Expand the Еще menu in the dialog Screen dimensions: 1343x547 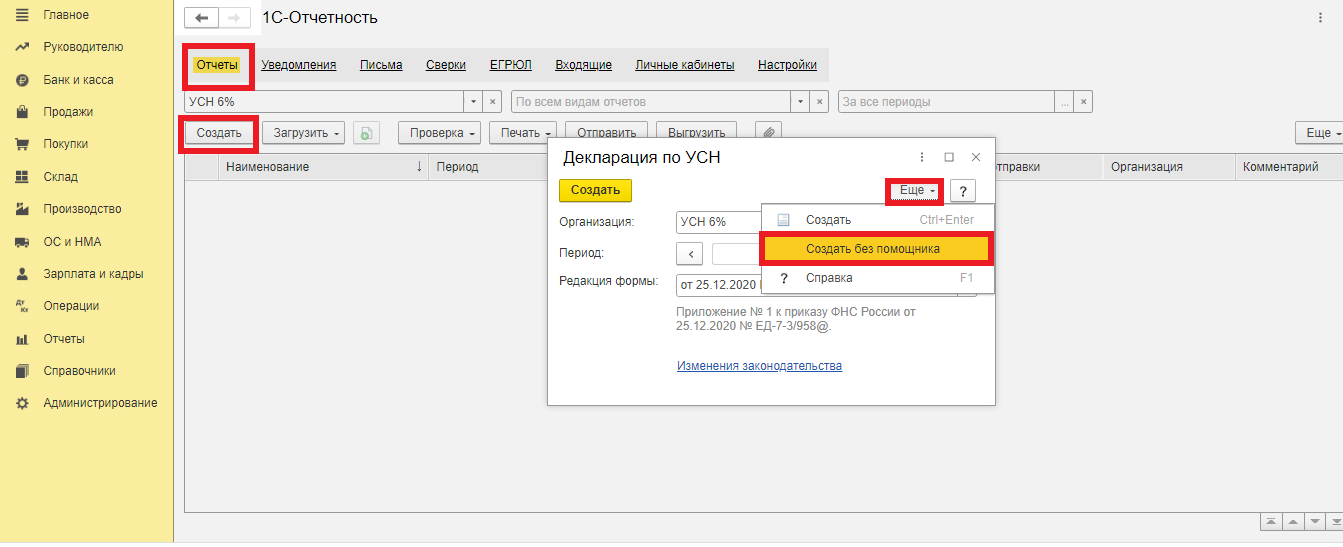[915, 190]
